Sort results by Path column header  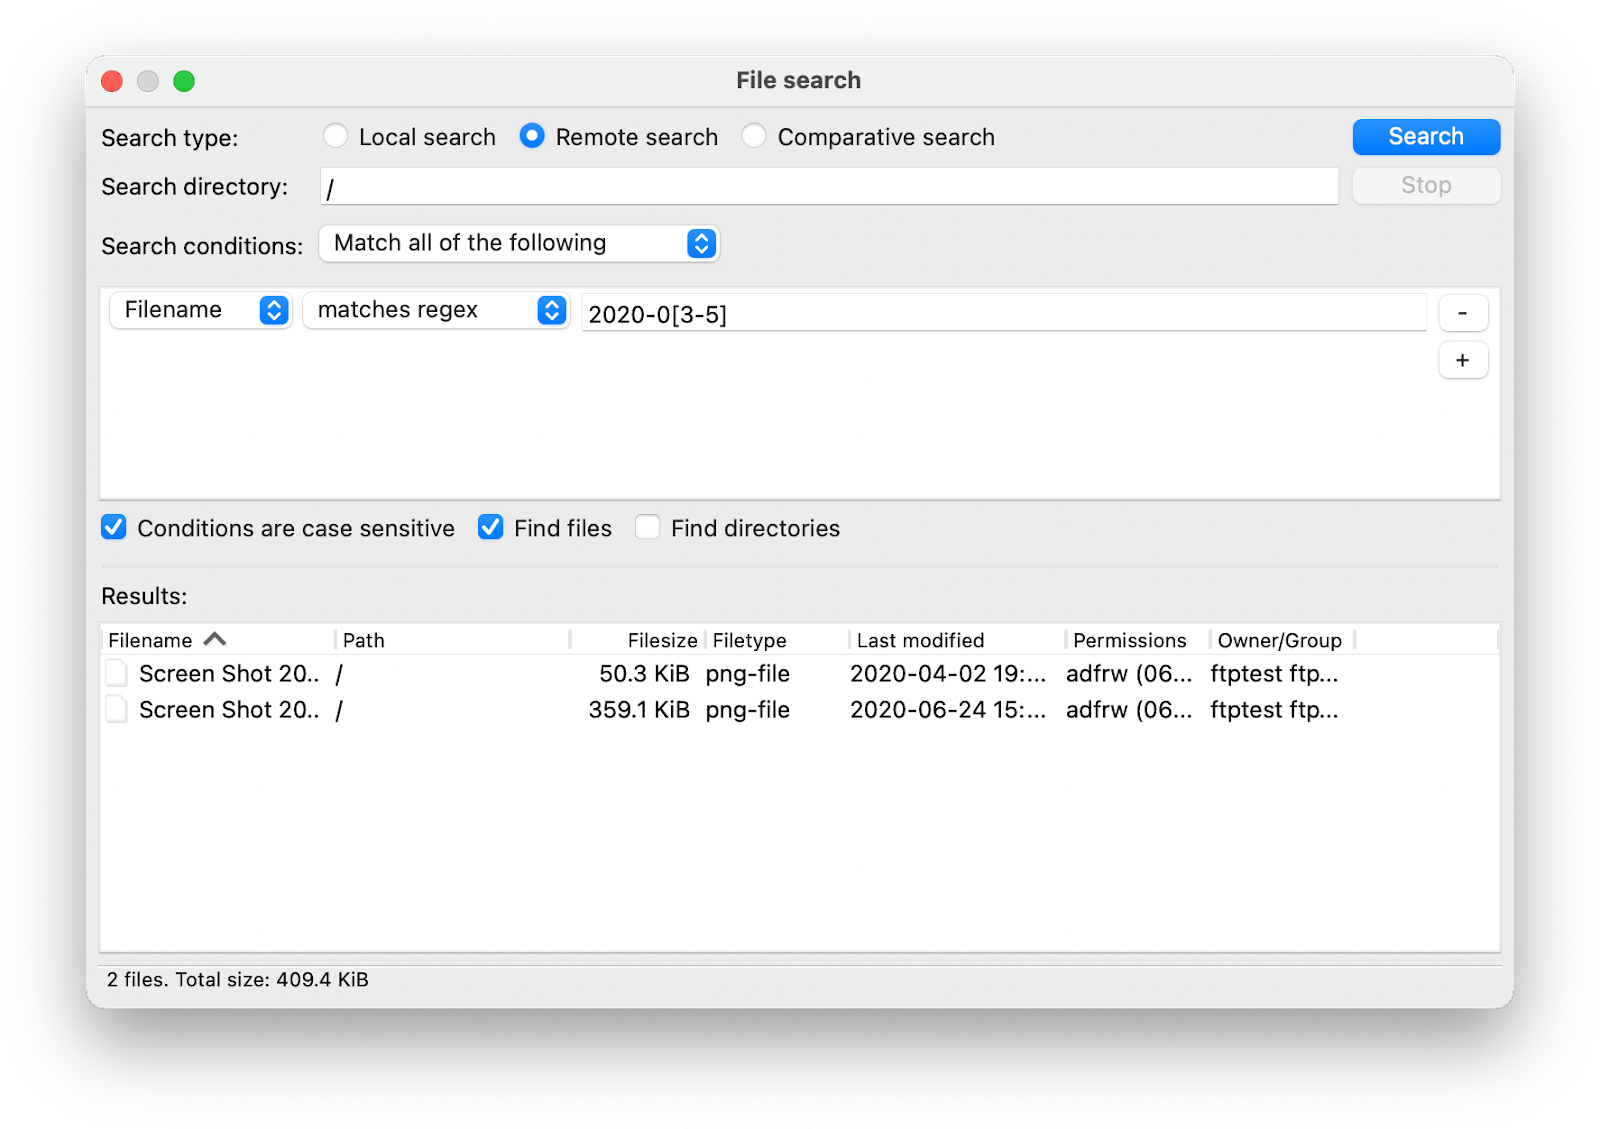(452, 640)
